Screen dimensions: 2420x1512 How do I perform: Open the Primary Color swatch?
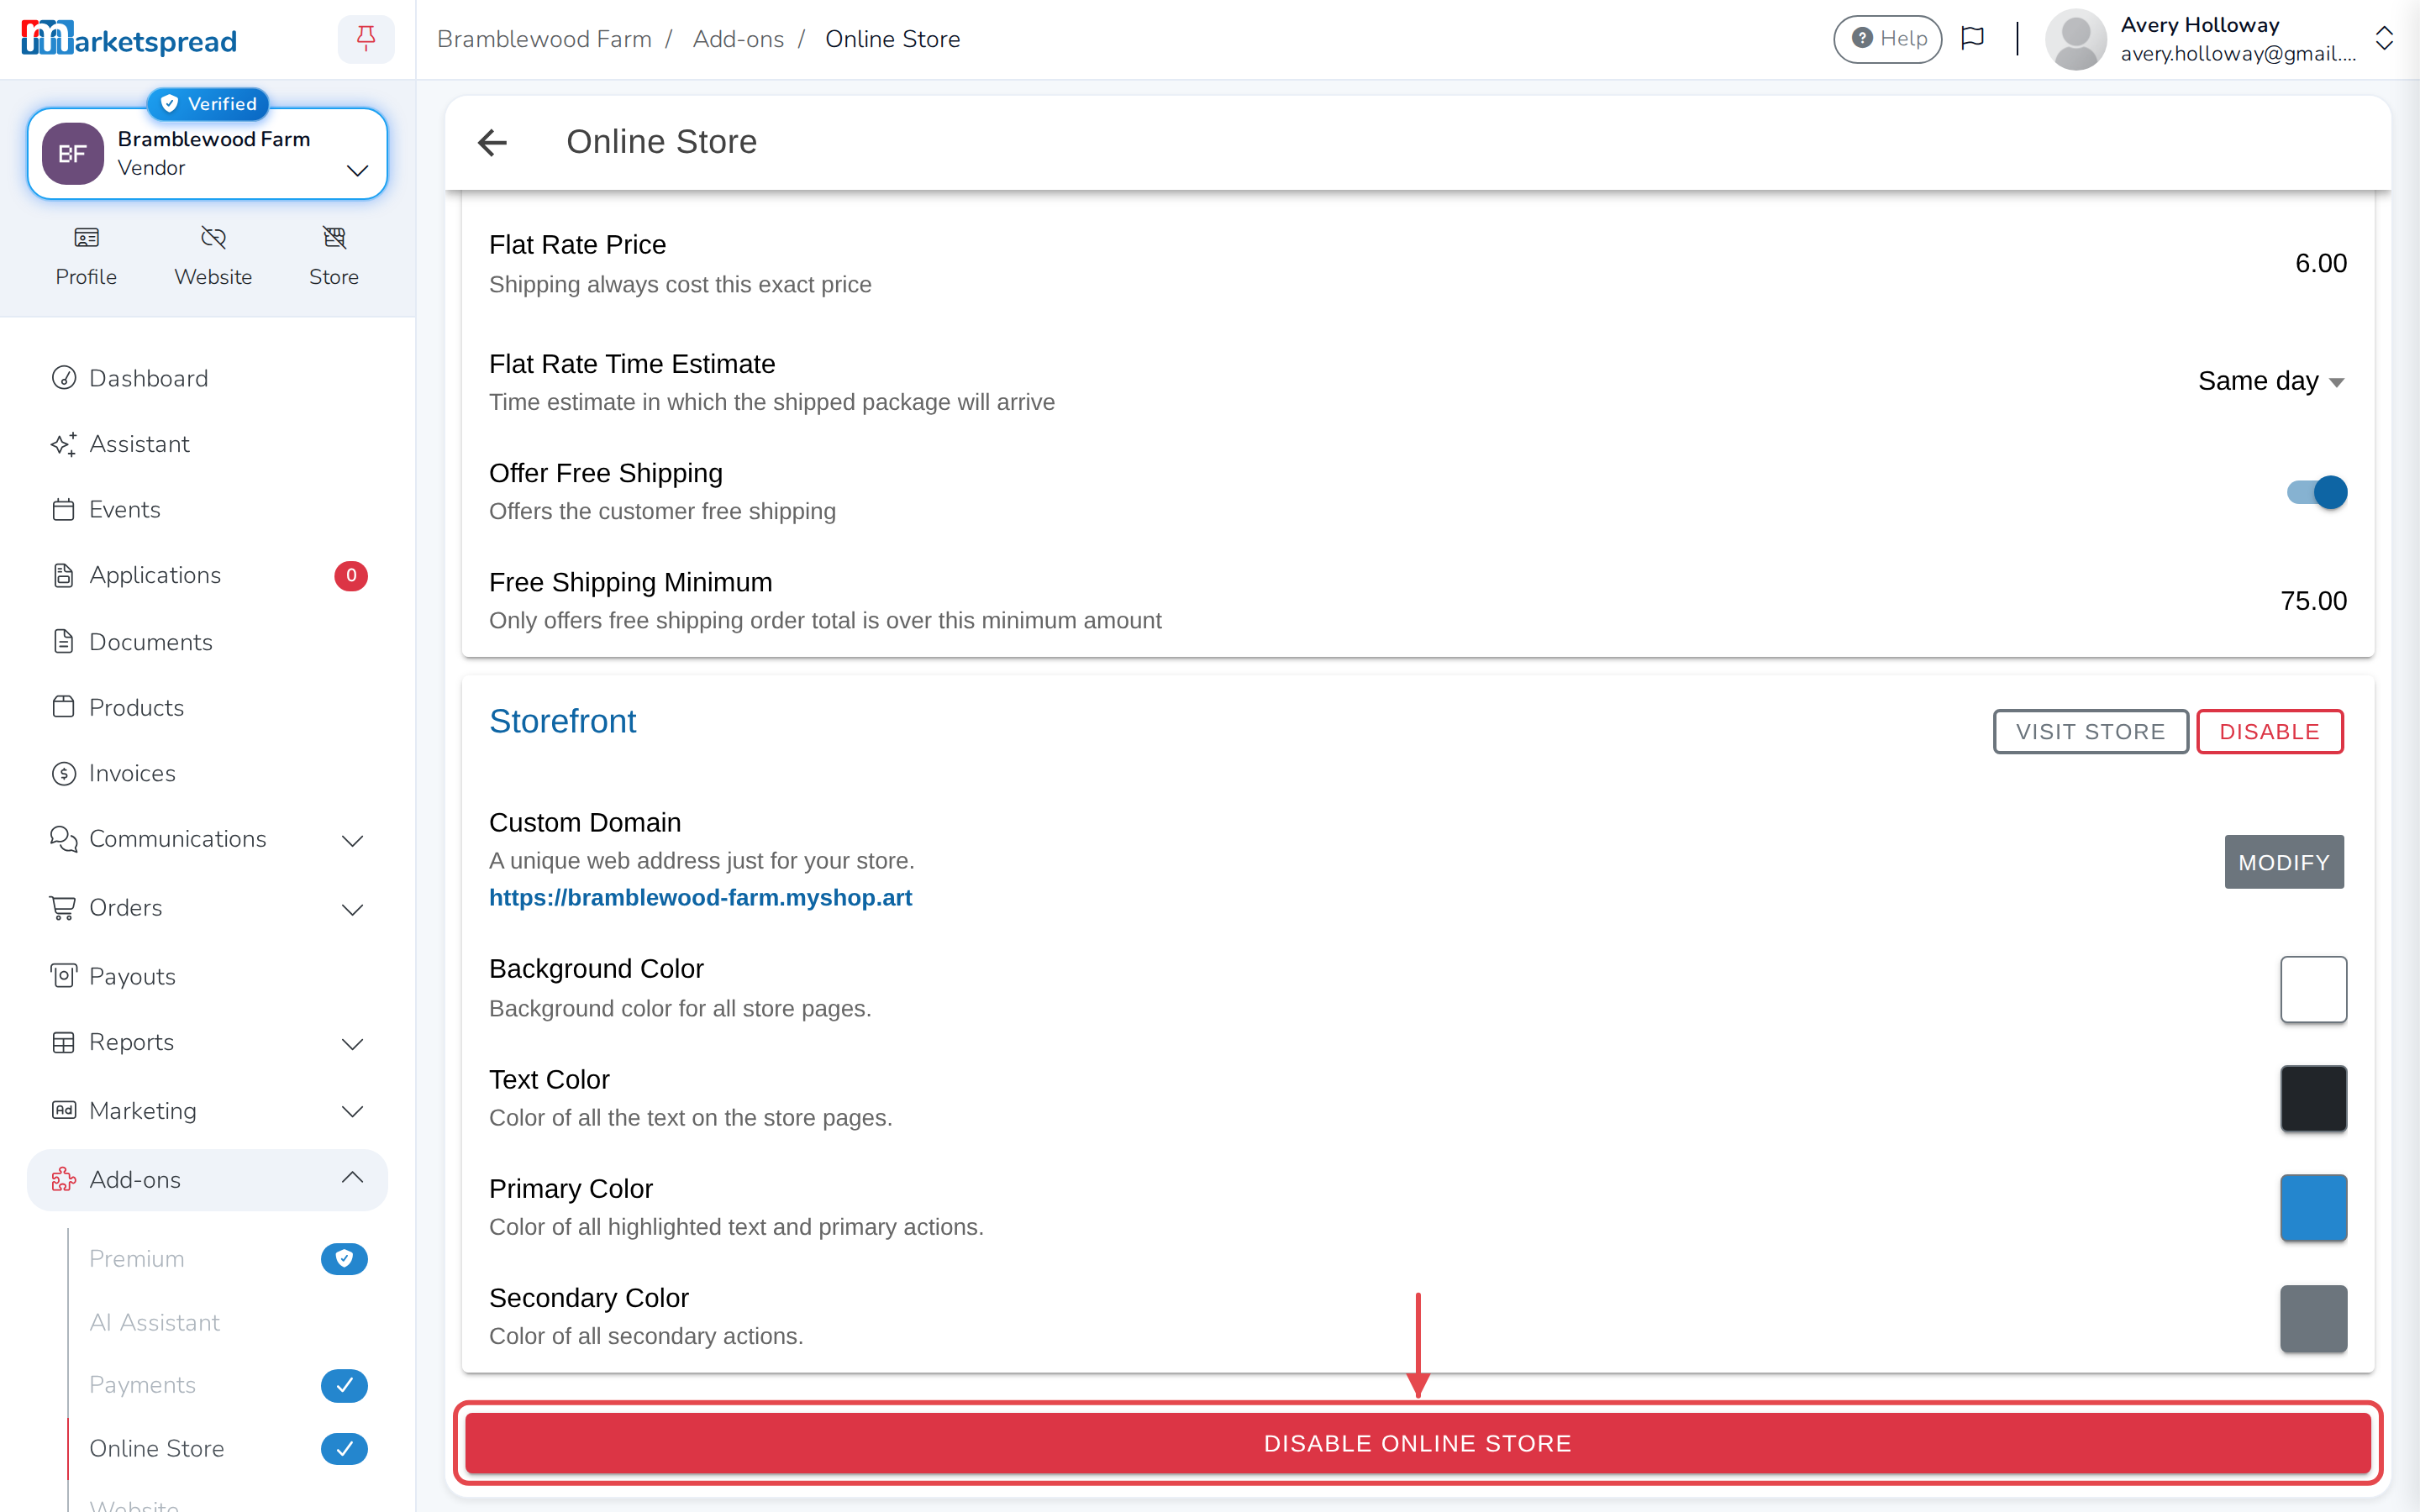click(x=2313, y=1207)
